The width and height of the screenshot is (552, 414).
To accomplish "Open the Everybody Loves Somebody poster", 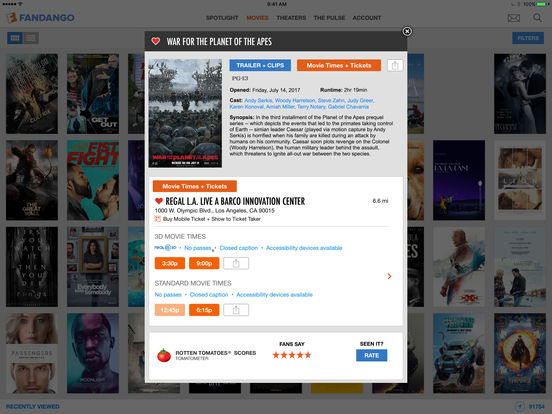I will pyautogui.click(x=93, y=267).
